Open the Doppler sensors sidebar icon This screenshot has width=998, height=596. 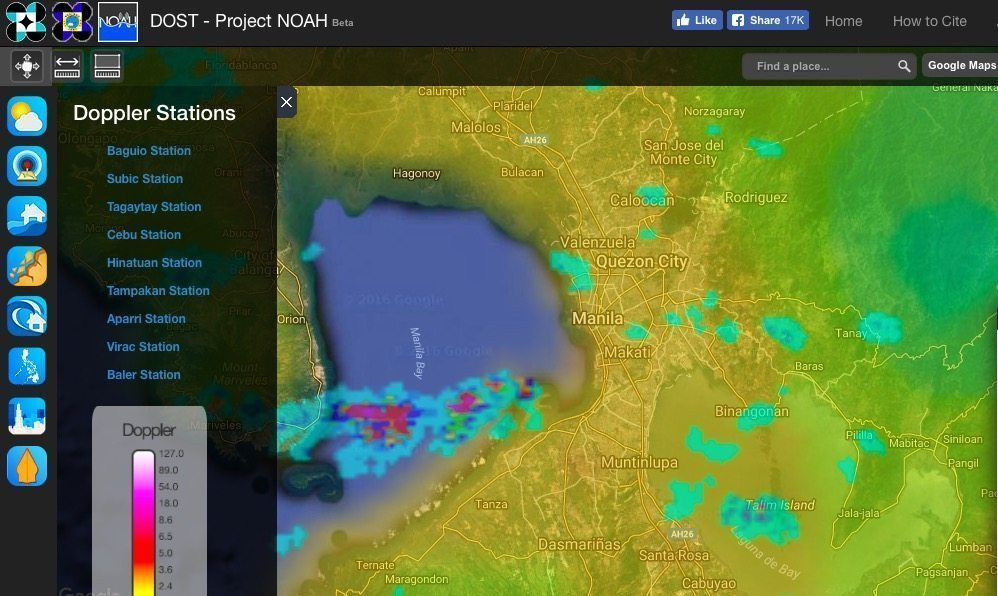(x=27, y=166)
